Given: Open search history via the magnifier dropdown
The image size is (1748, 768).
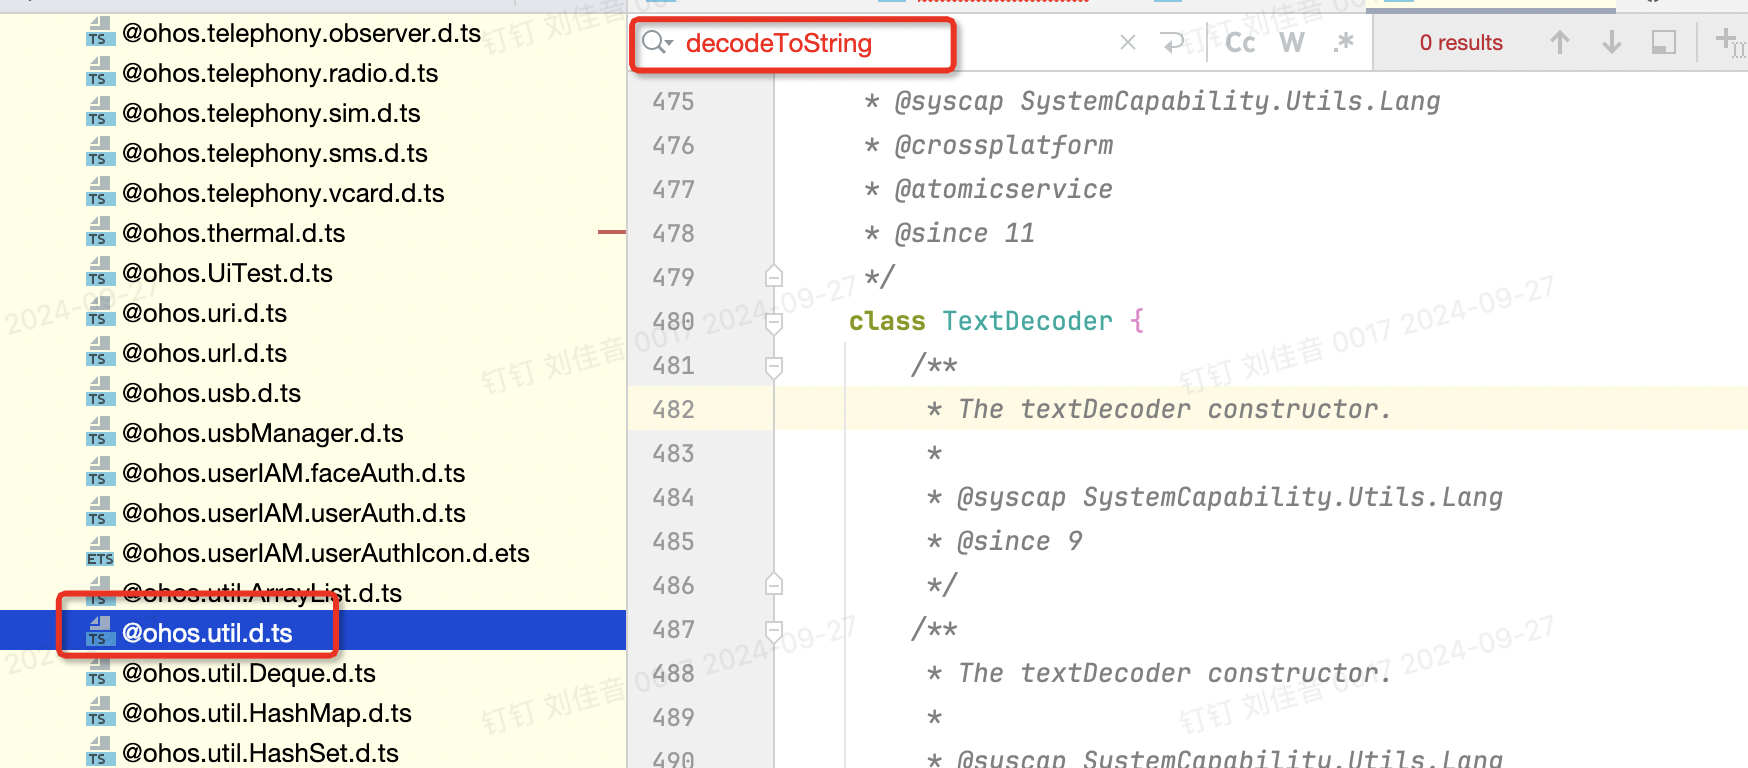Looking at the screenshot, I should (657, 43).
